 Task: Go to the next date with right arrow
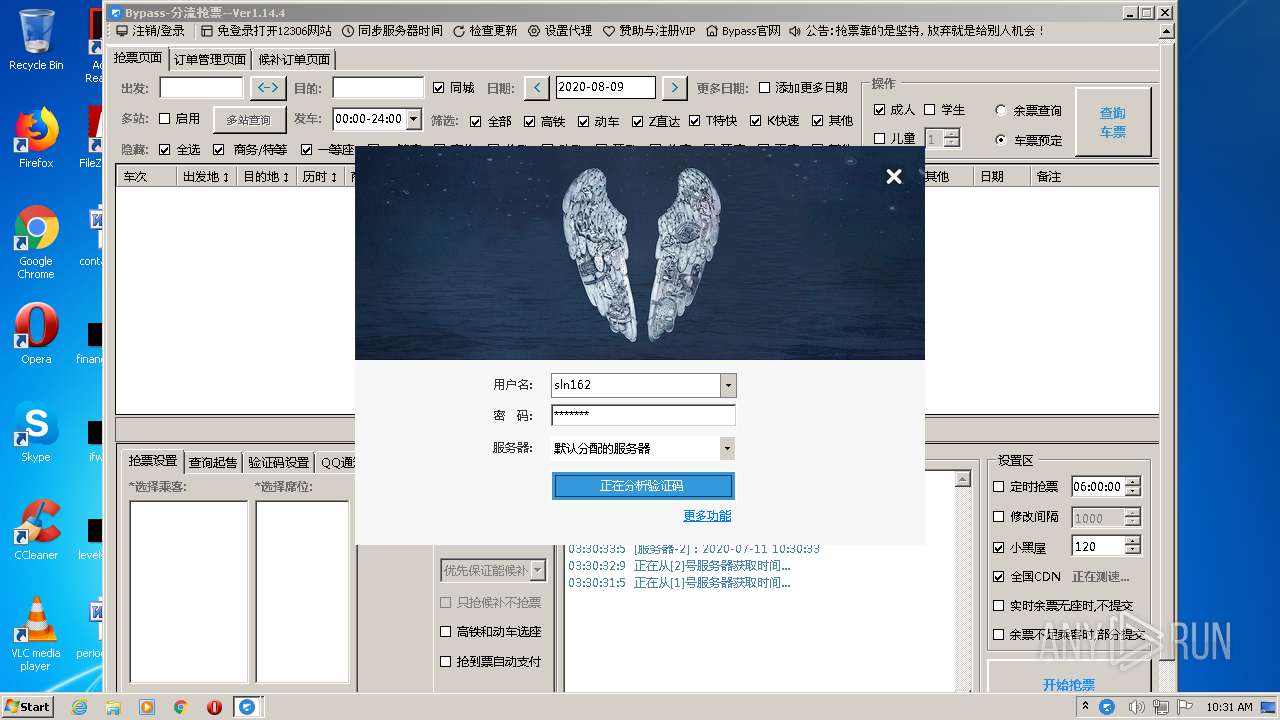(x=675, y=88)
